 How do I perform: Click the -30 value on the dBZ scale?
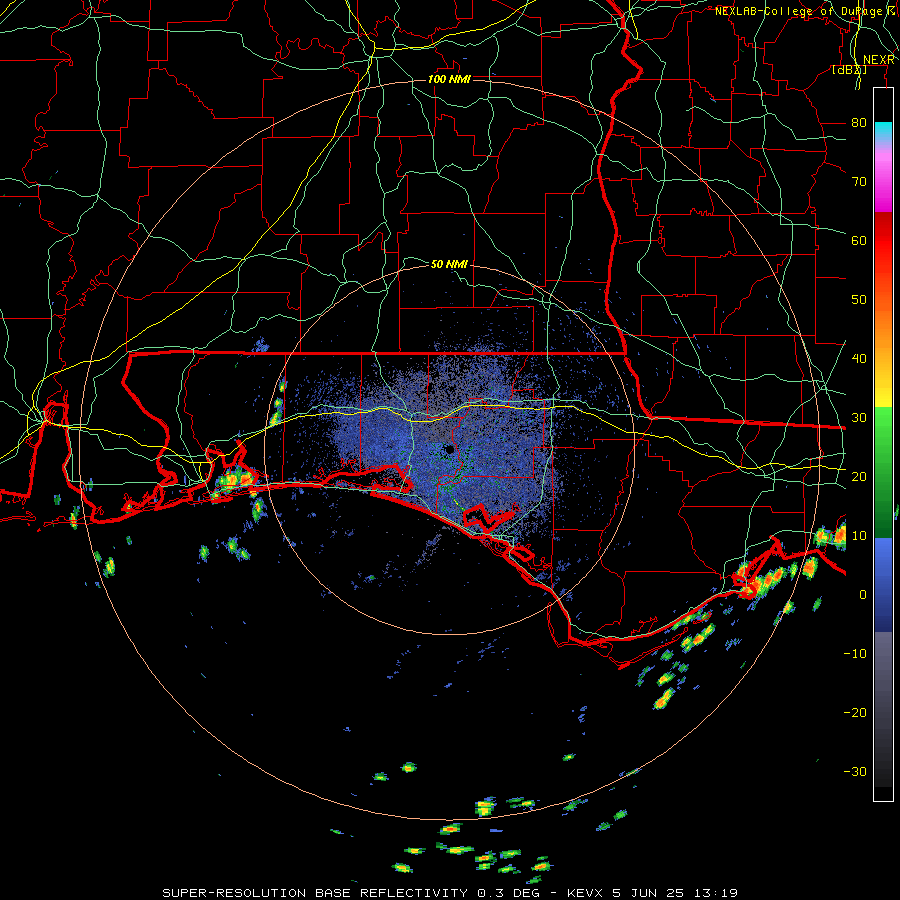(855, 771)
